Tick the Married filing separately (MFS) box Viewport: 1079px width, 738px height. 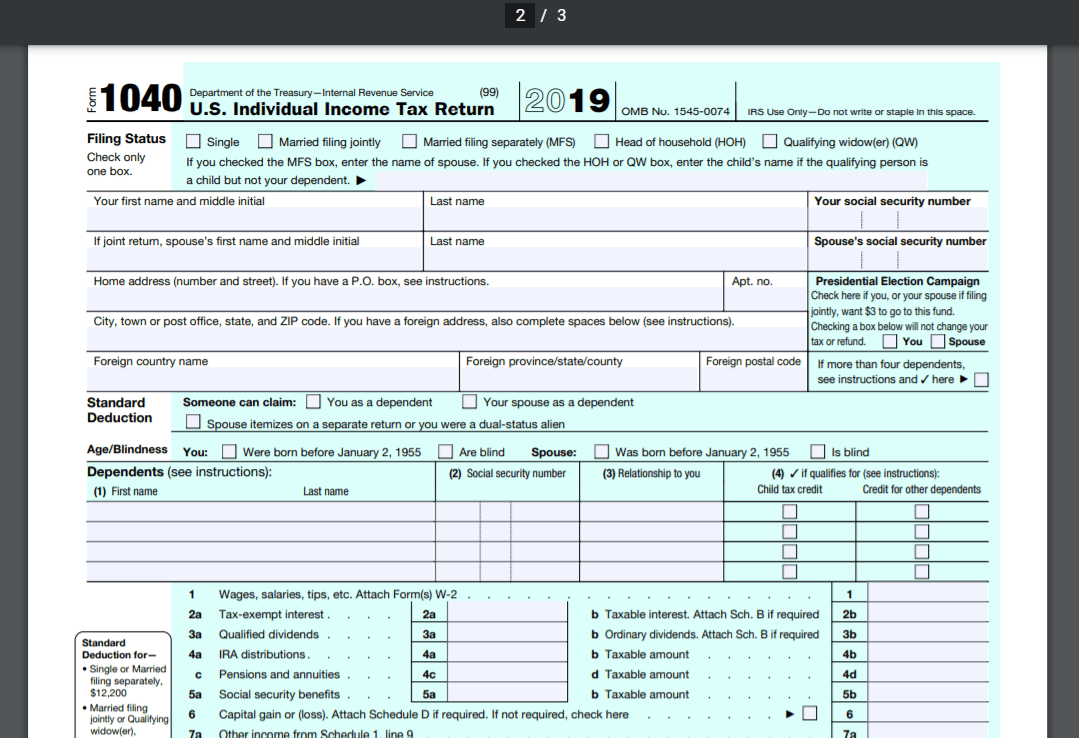point(410,142)
